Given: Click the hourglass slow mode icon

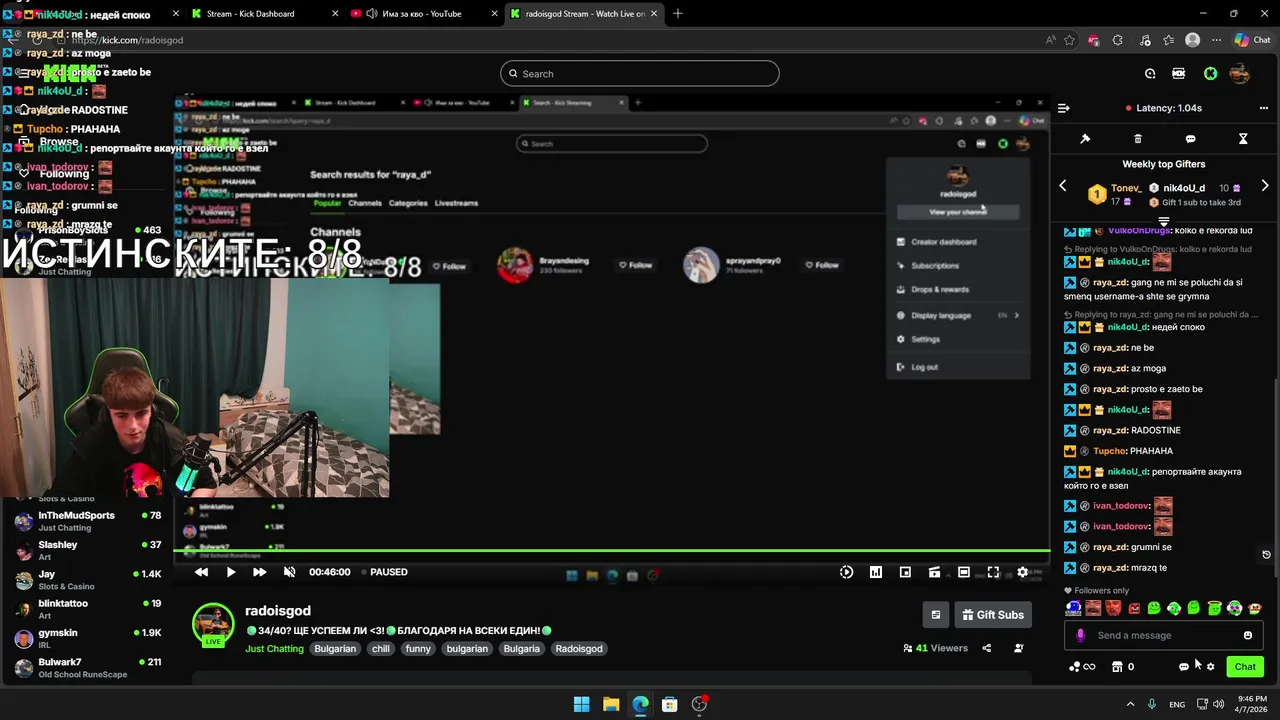Looking at the screenshot, I should 1243,139.
